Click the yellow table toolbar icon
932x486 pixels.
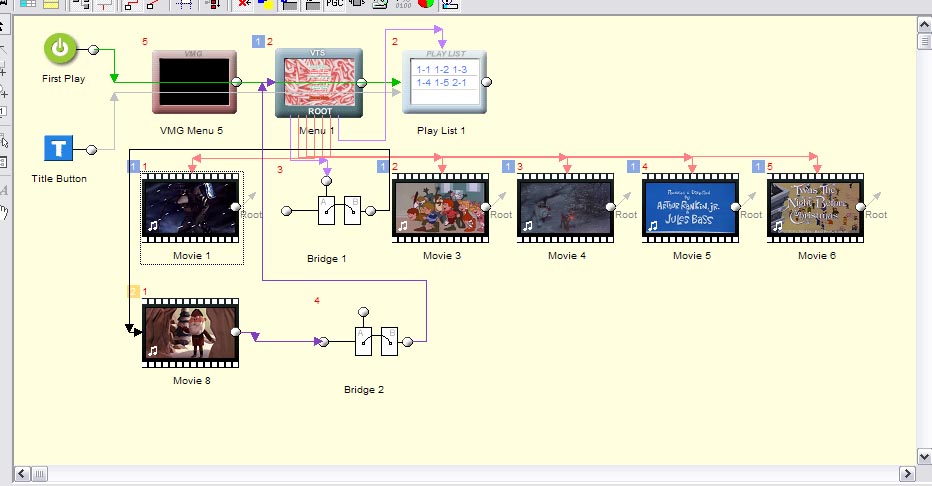pos(51,4)
